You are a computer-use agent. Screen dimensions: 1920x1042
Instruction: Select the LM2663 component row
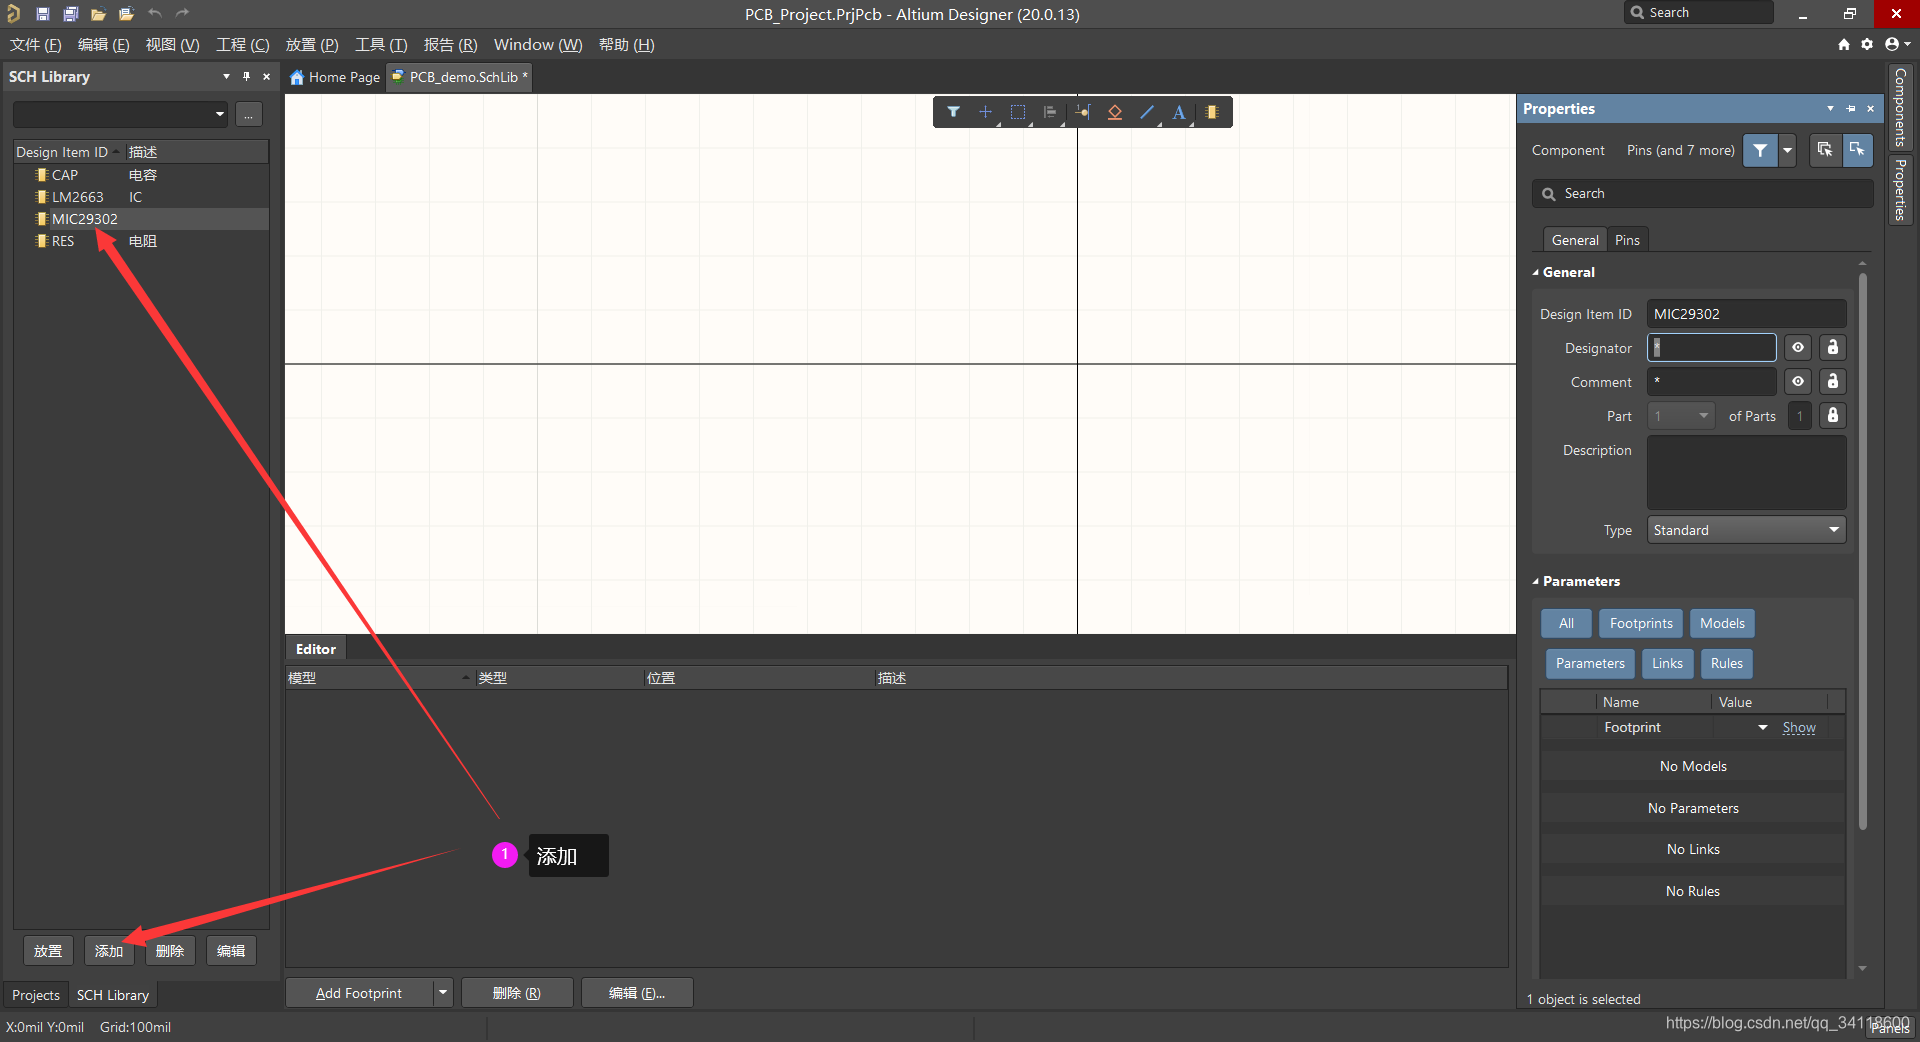pos(141,197)
